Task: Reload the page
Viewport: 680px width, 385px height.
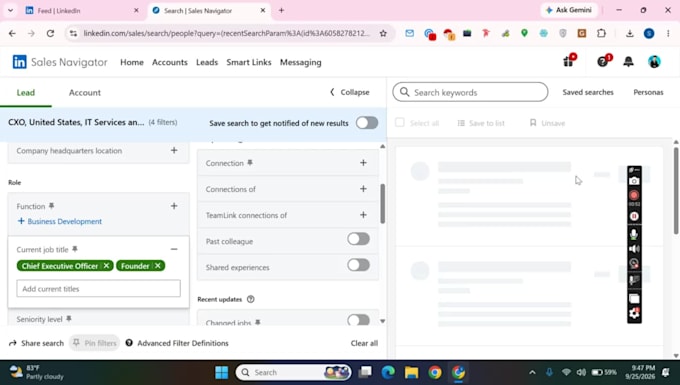Action: click(x=50, y=33)
